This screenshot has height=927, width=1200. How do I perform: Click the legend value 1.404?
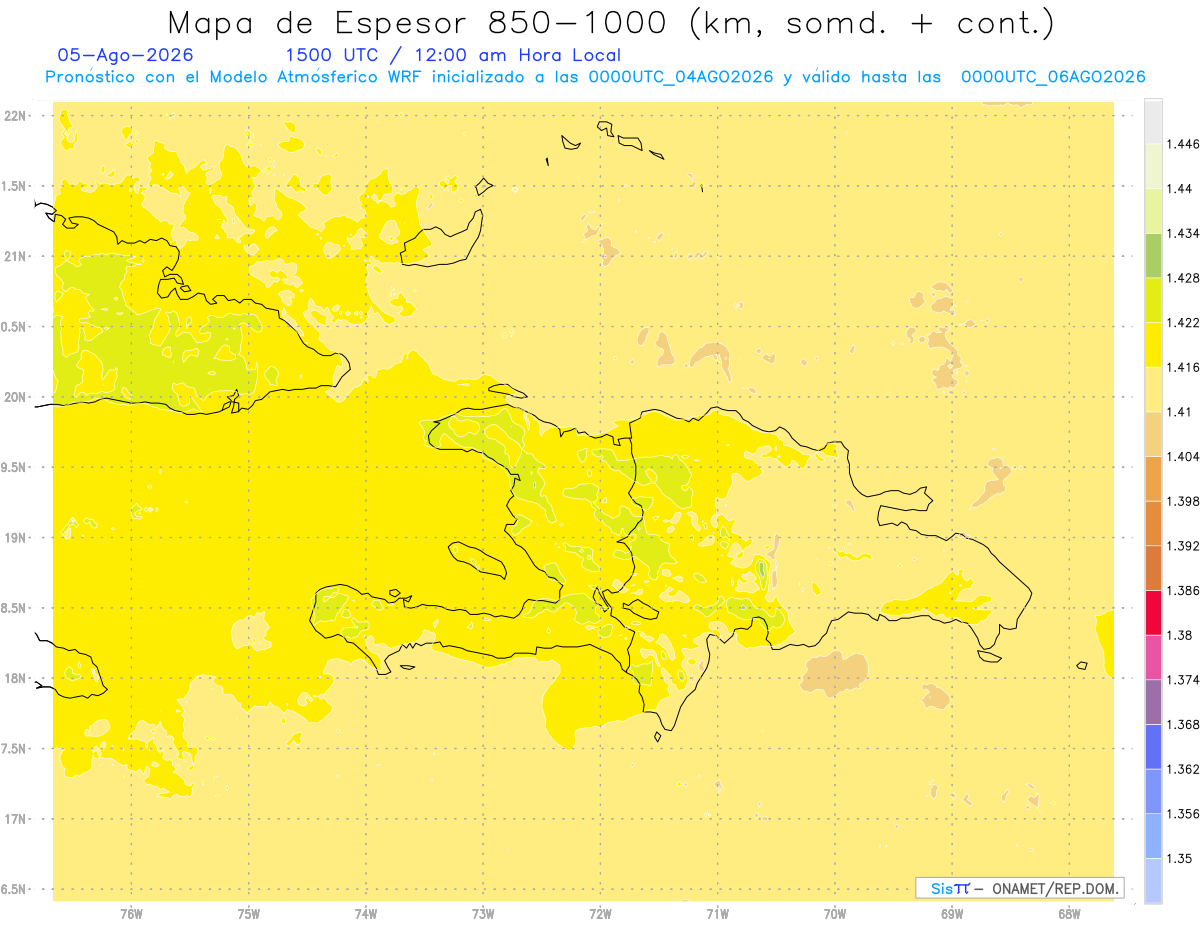[x=1181, y=456]
